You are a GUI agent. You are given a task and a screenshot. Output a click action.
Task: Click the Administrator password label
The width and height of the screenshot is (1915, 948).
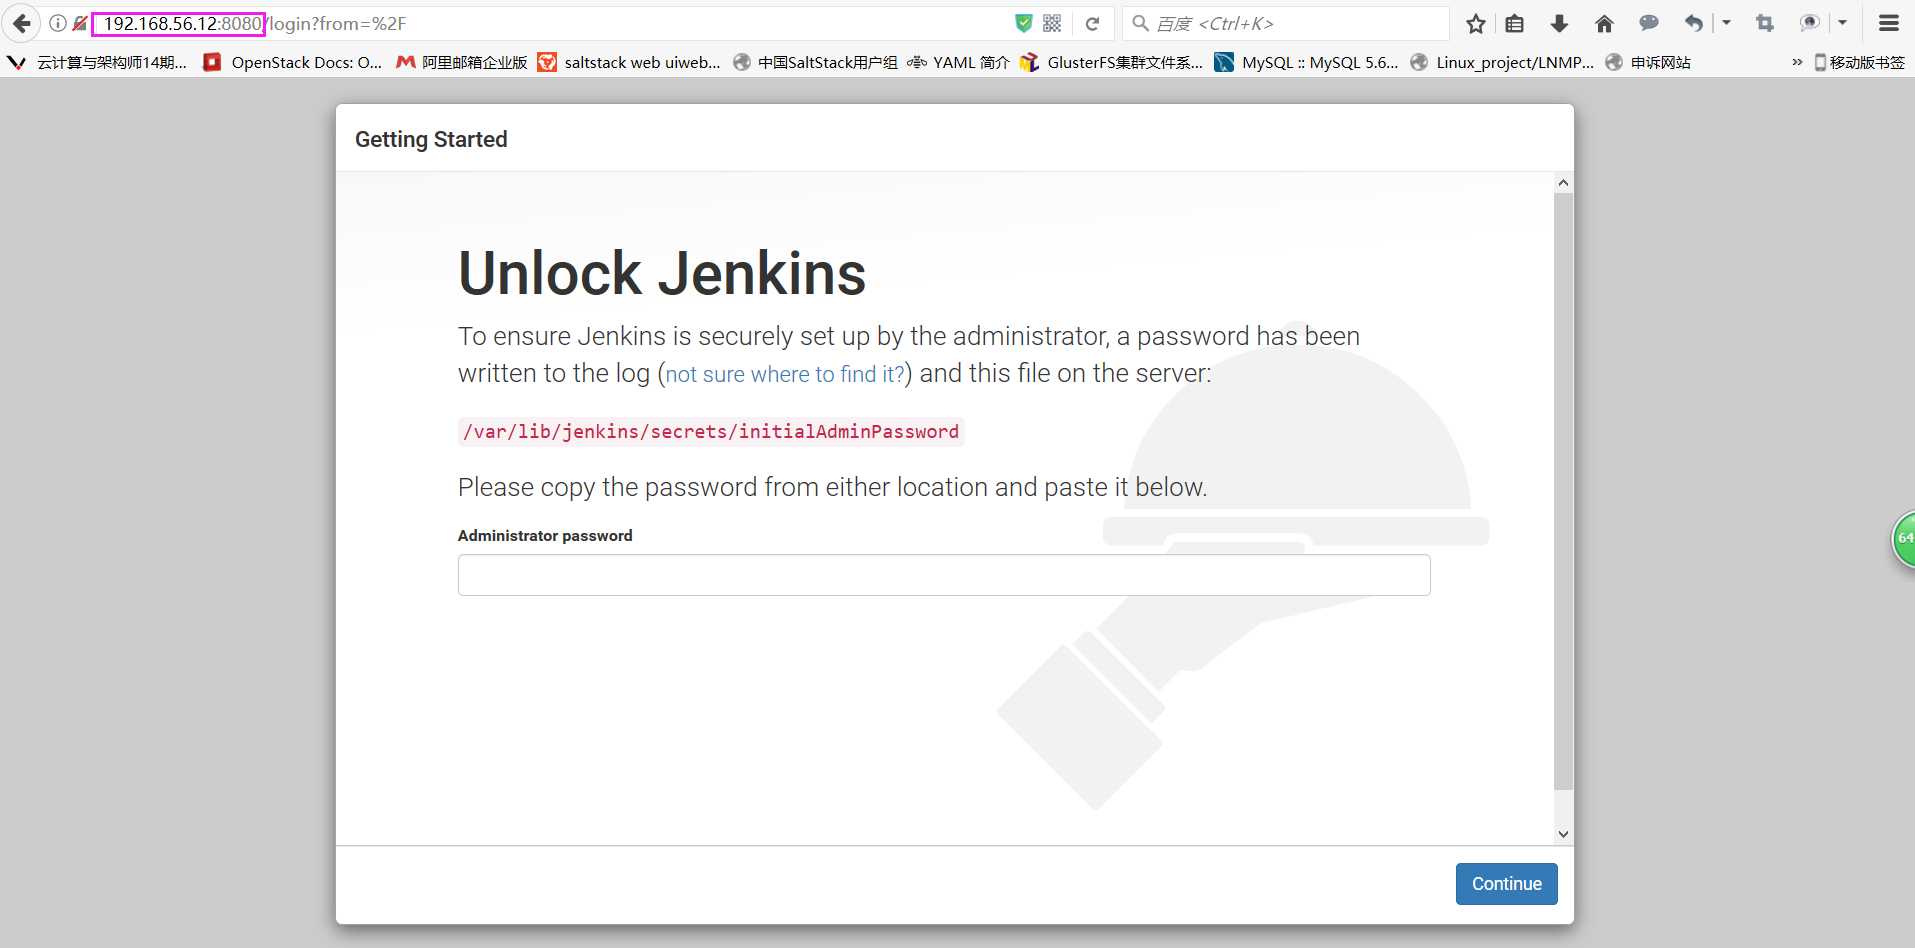pos(545,536)
